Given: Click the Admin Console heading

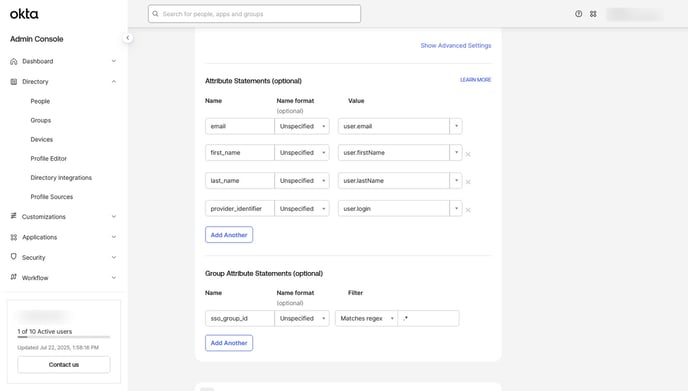Looking at the screenshot, I should 37,39.
